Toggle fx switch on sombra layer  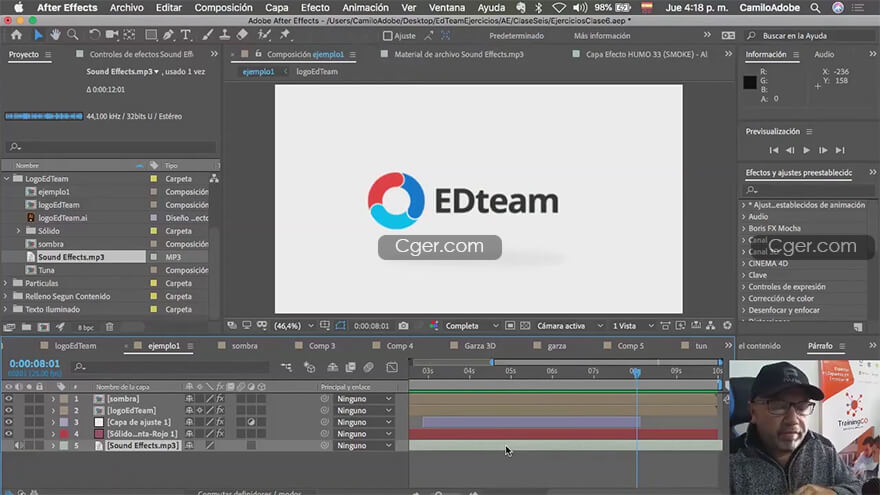[220, 398]
